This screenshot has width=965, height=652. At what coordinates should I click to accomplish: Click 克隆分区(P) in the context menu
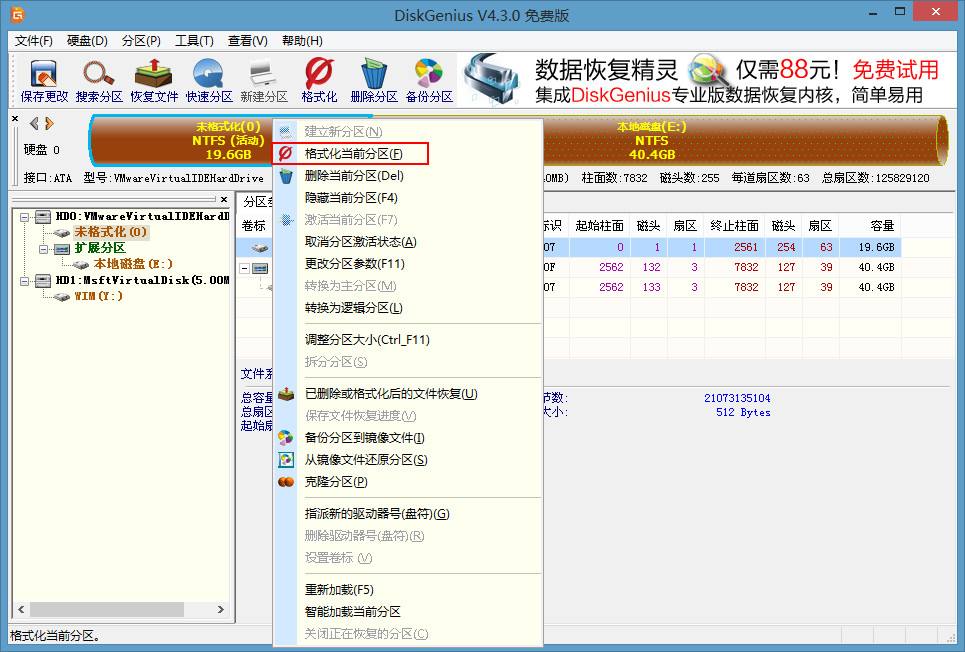[x=336, y=482]
